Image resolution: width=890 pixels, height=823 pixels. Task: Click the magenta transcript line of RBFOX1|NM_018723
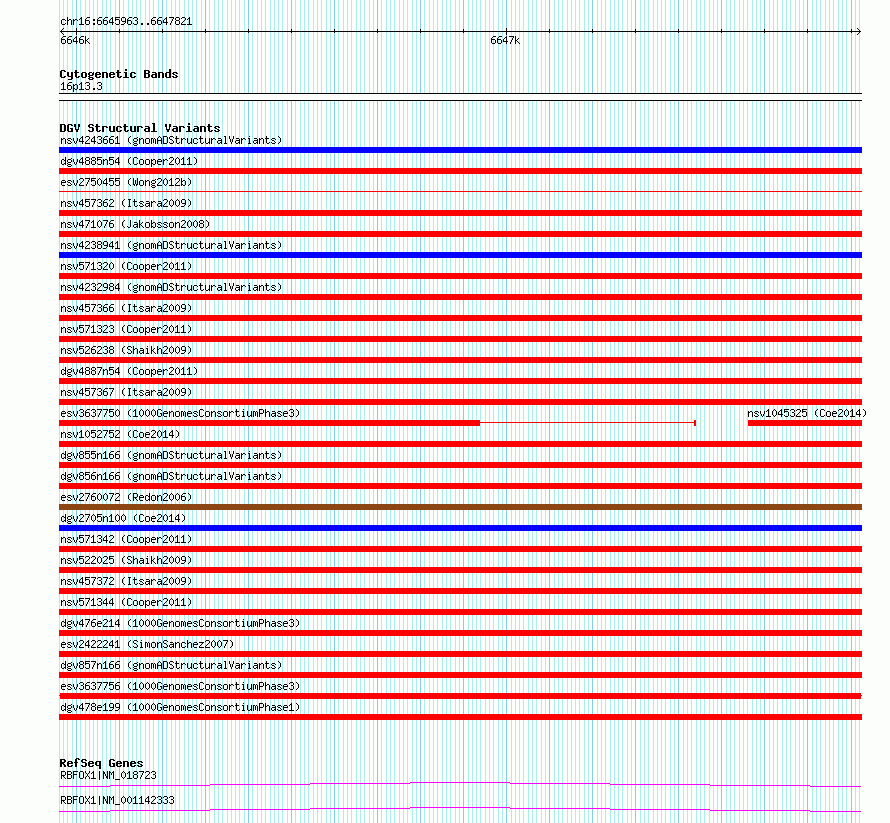[460, 784]
